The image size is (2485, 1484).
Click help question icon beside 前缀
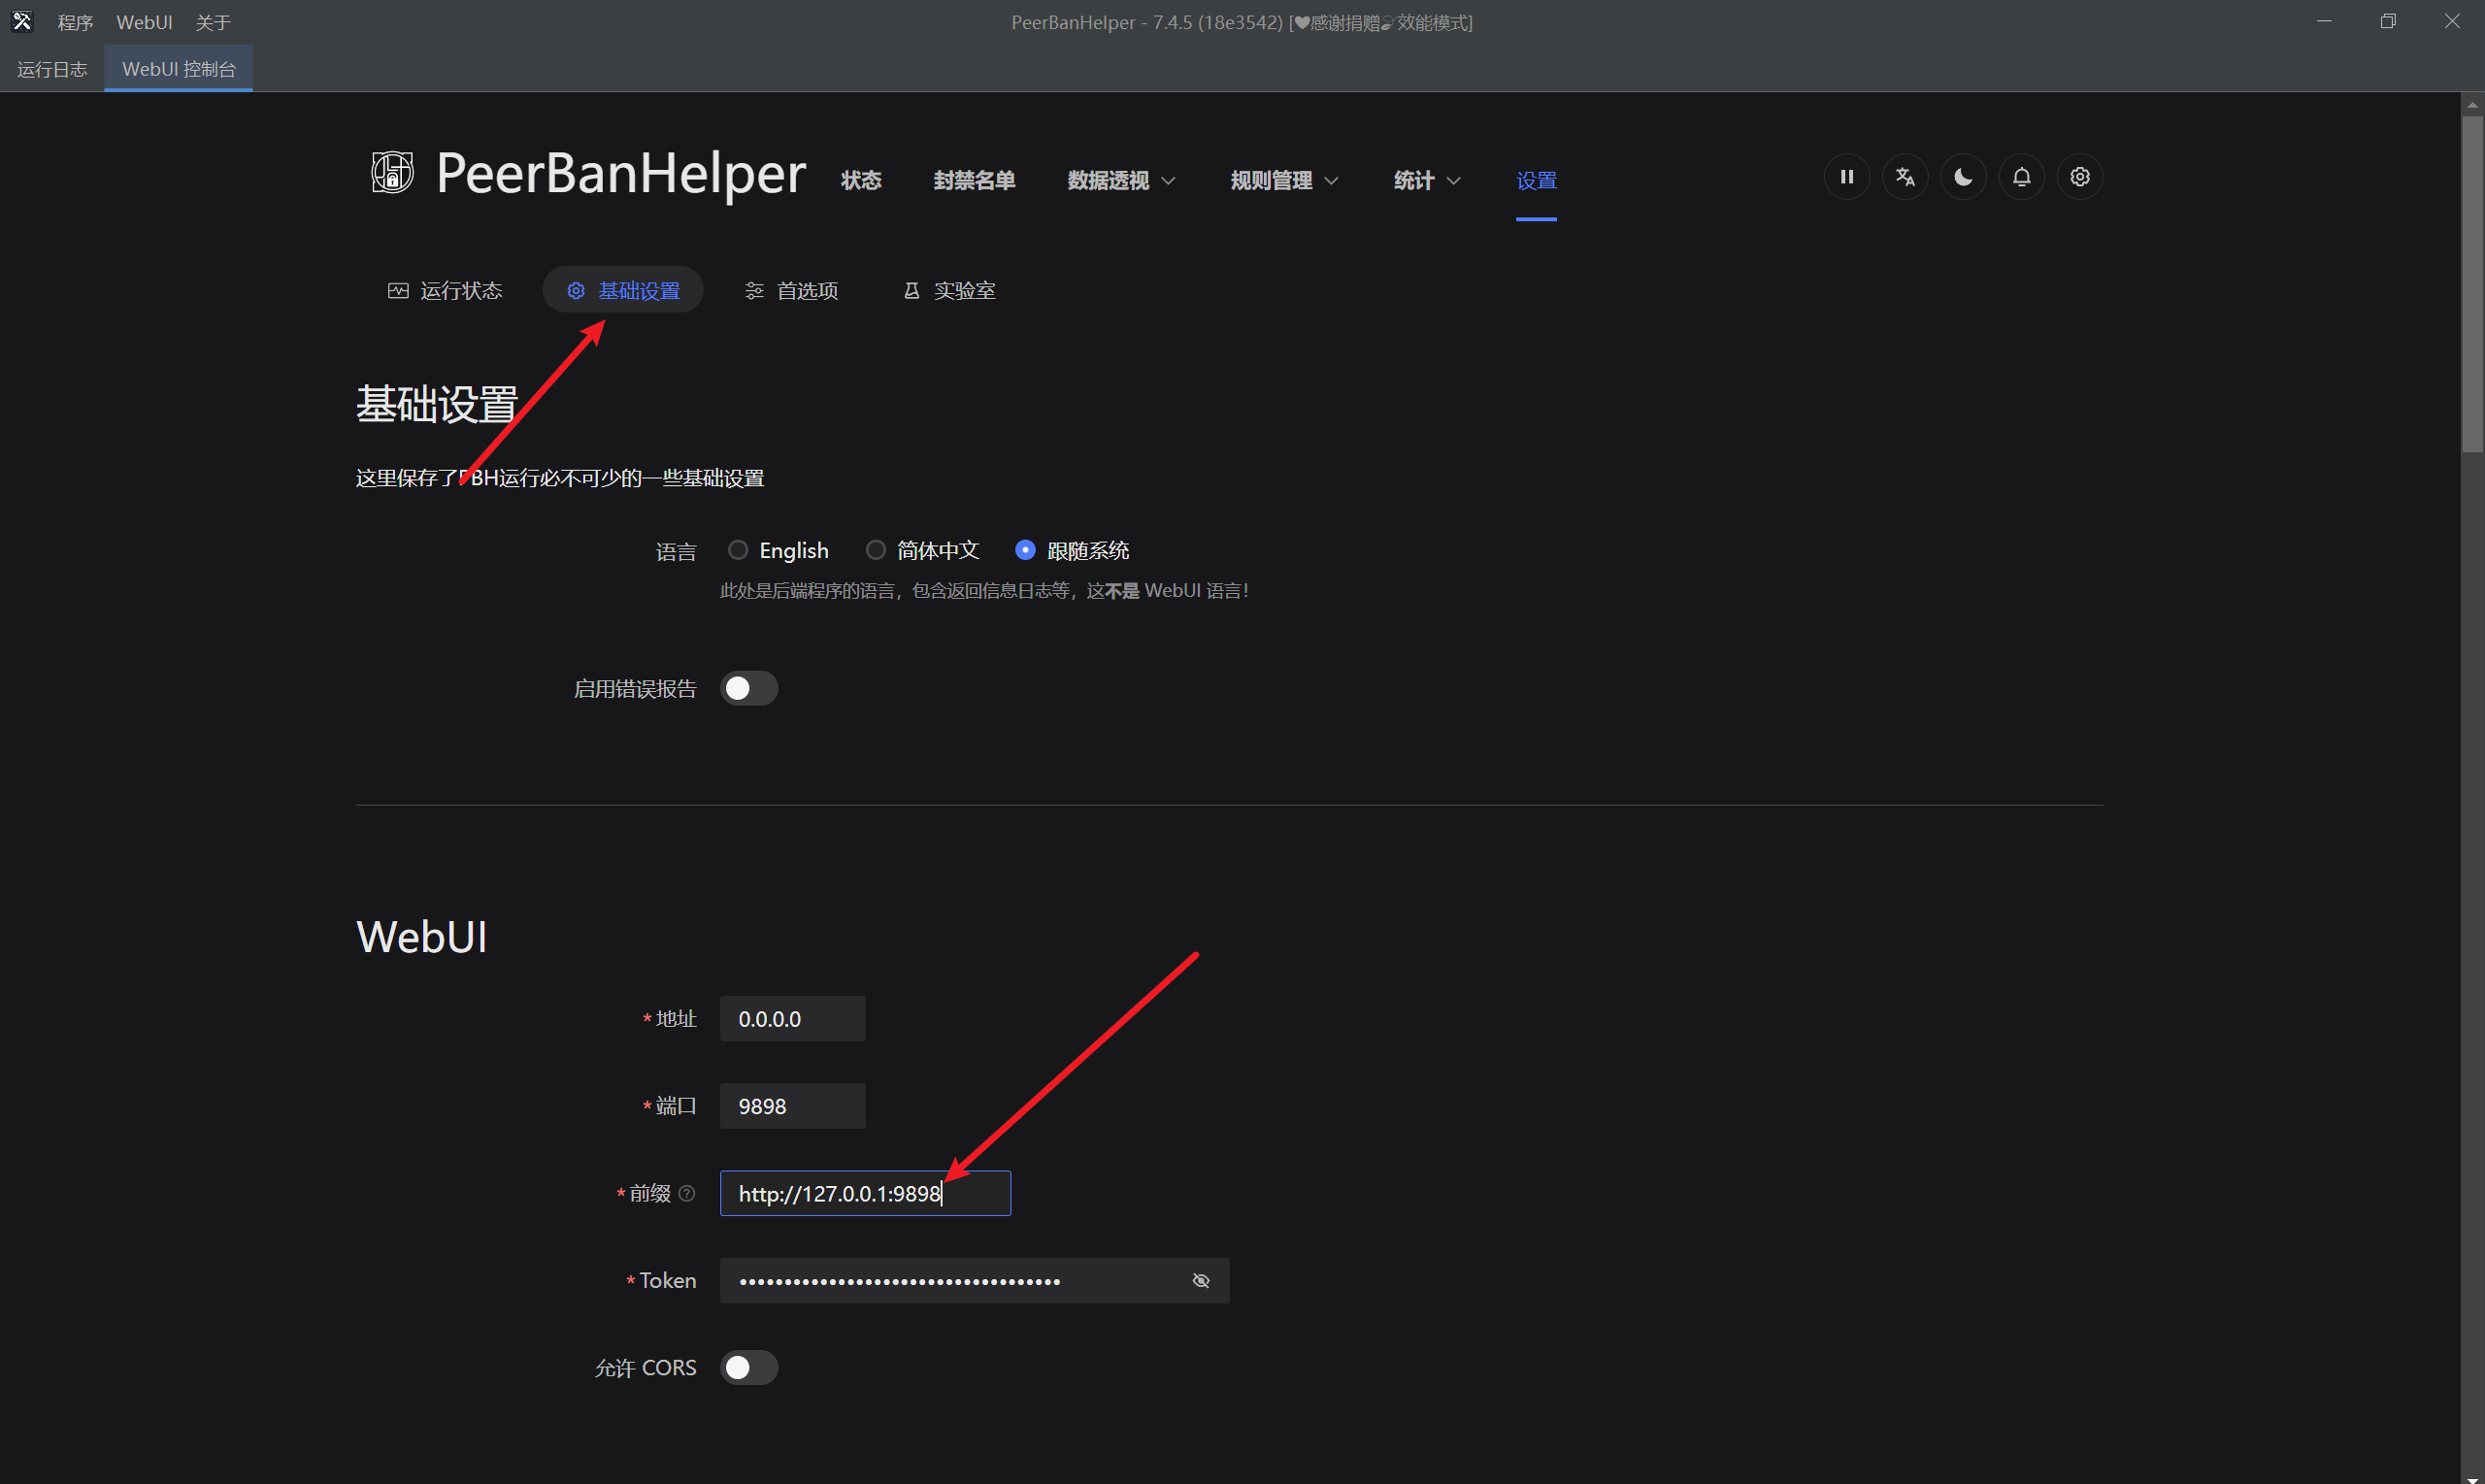[686, 1193]
